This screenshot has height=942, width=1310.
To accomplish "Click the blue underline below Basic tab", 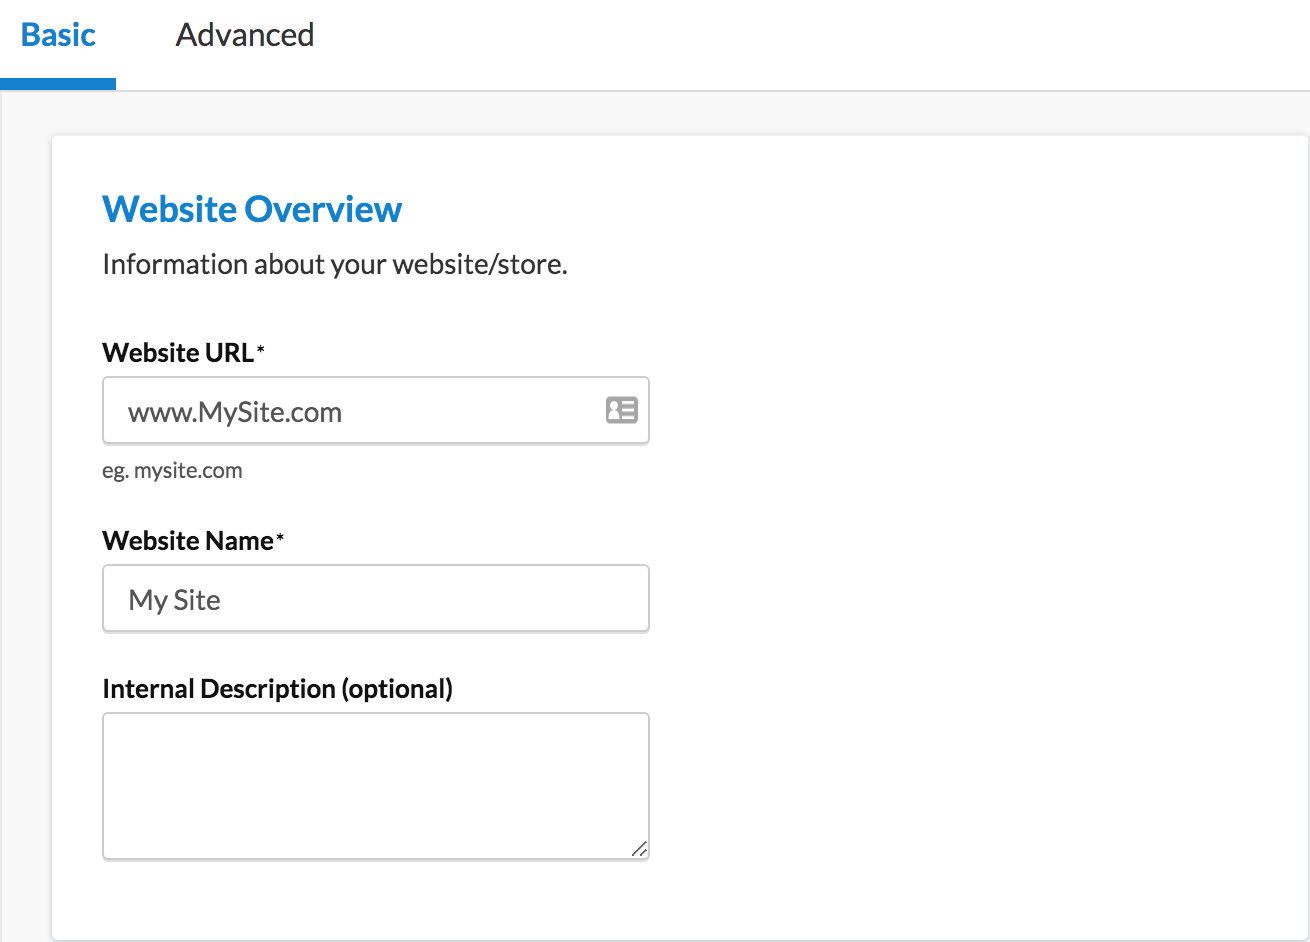I will tap(58, 84).
